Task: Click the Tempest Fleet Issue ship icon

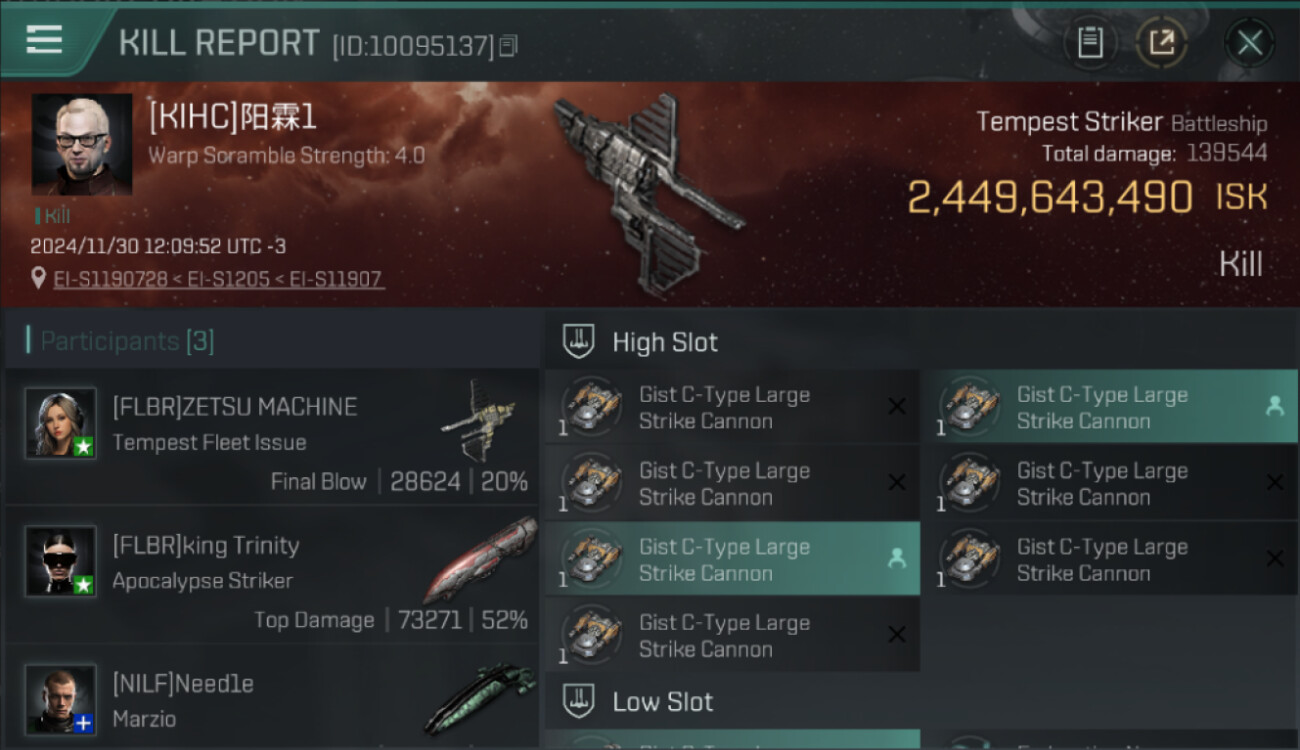Action: pyautogui.click(x=478, y=418)
